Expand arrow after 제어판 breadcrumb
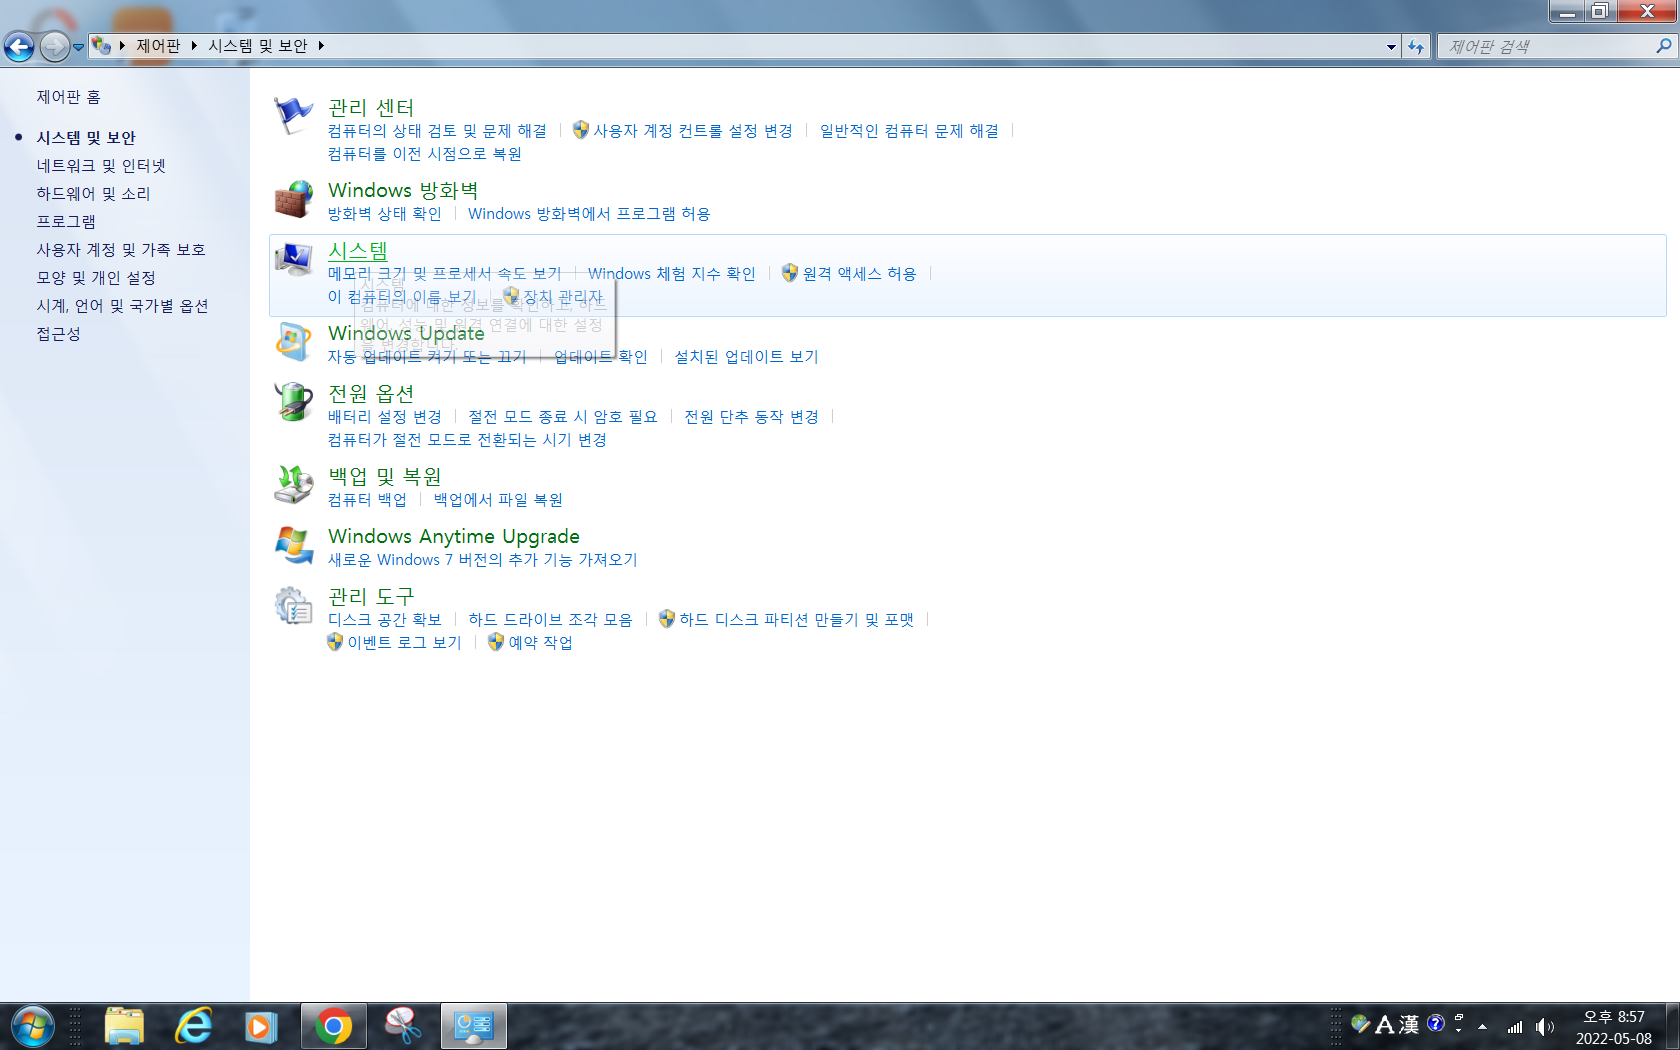1680x1050 pixels. point(194,46)
